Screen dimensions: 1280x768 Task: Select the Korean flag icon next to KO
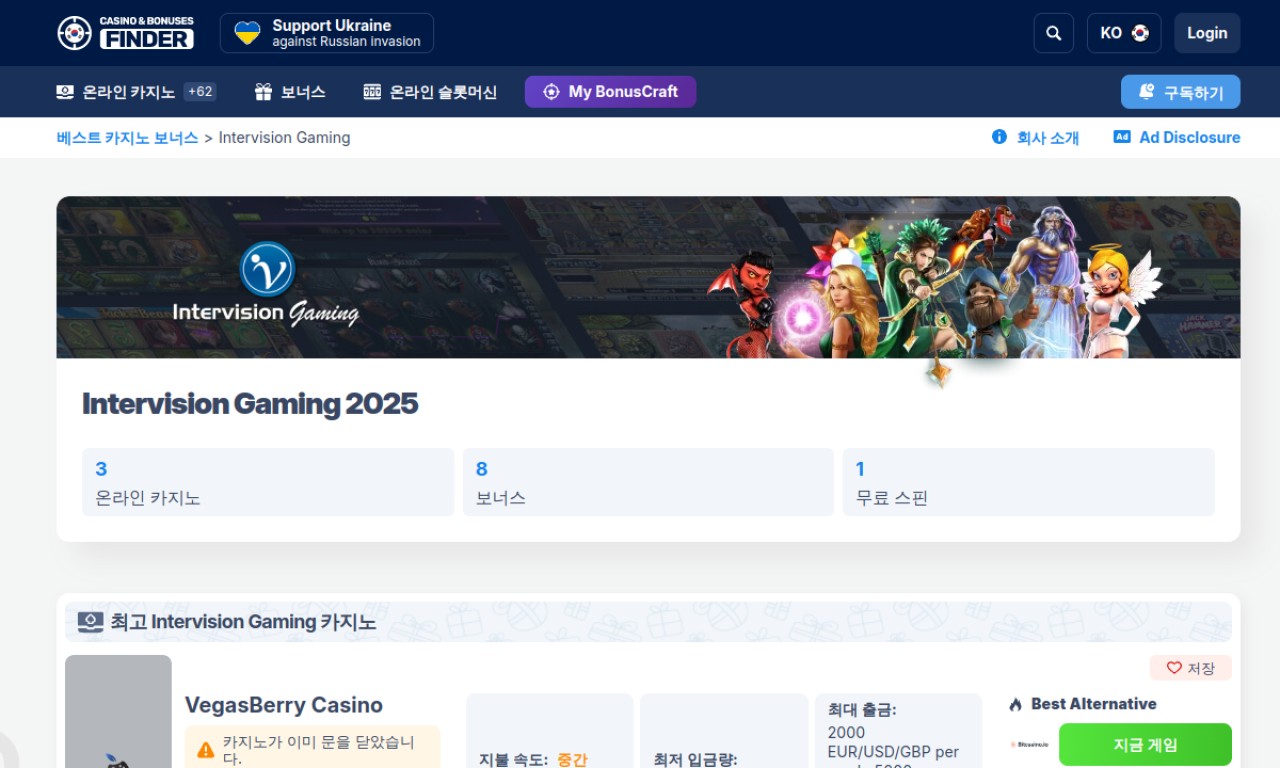click(1140, 33)
